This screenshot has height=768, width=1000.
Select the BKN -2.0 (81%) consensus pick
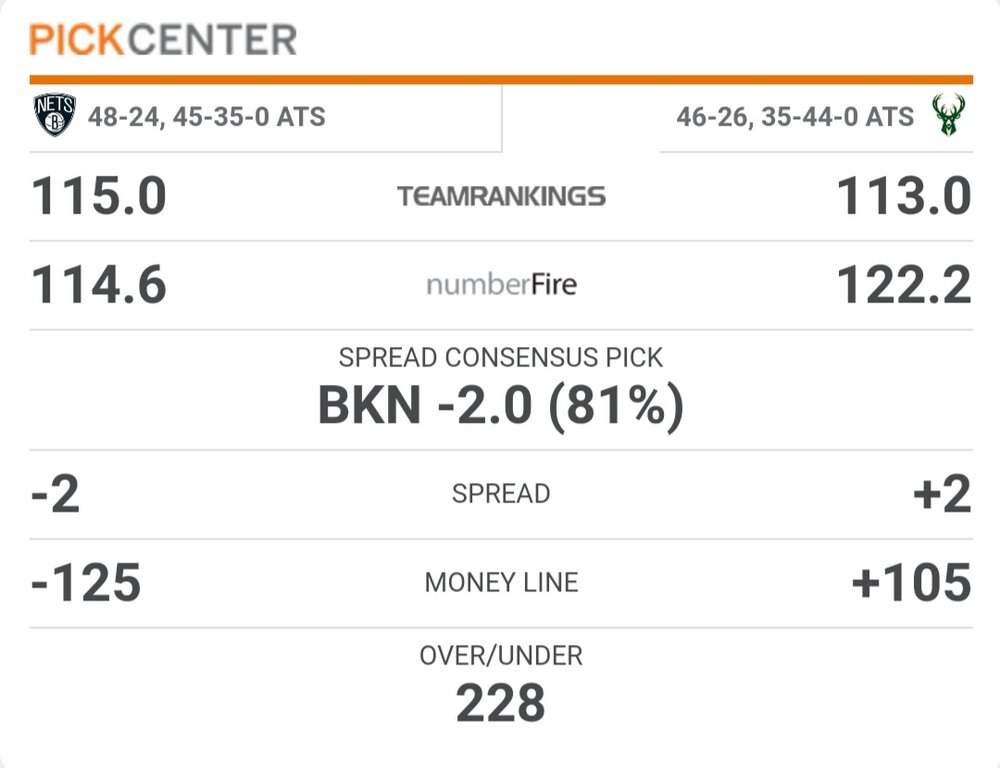pyautogui.click(x=501, y=405)
